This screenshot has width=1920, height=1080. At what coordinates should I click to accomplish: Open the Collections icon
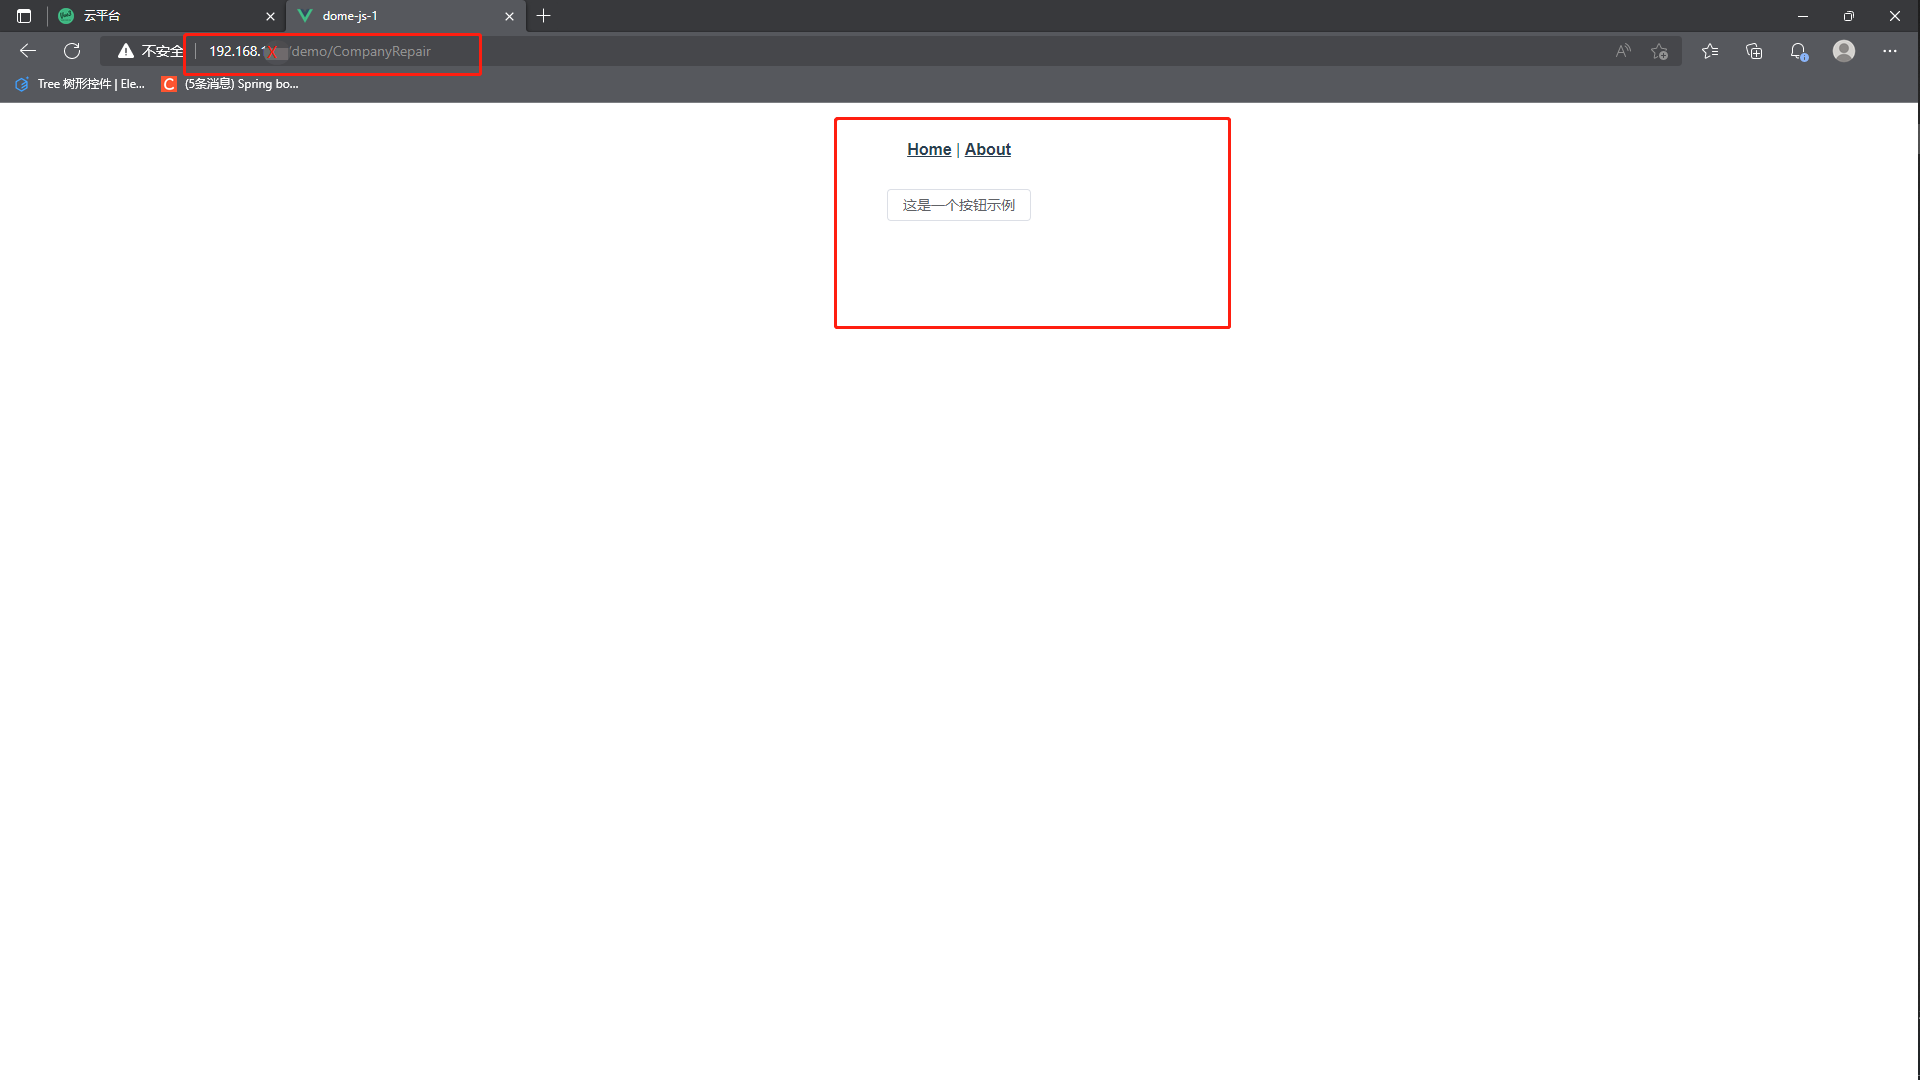1754,51
